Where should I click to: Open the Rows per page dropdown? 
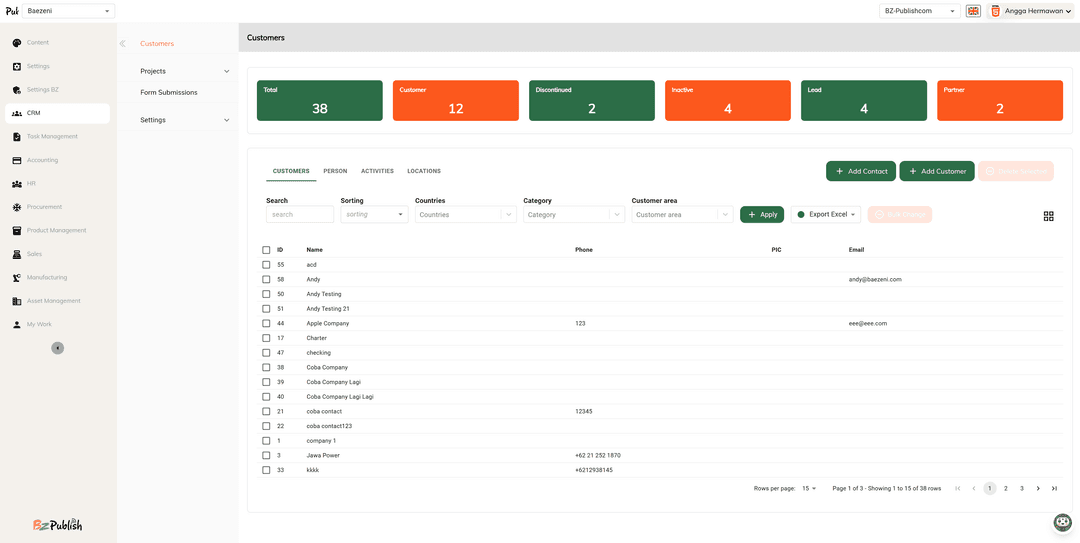tap(809, 489)
